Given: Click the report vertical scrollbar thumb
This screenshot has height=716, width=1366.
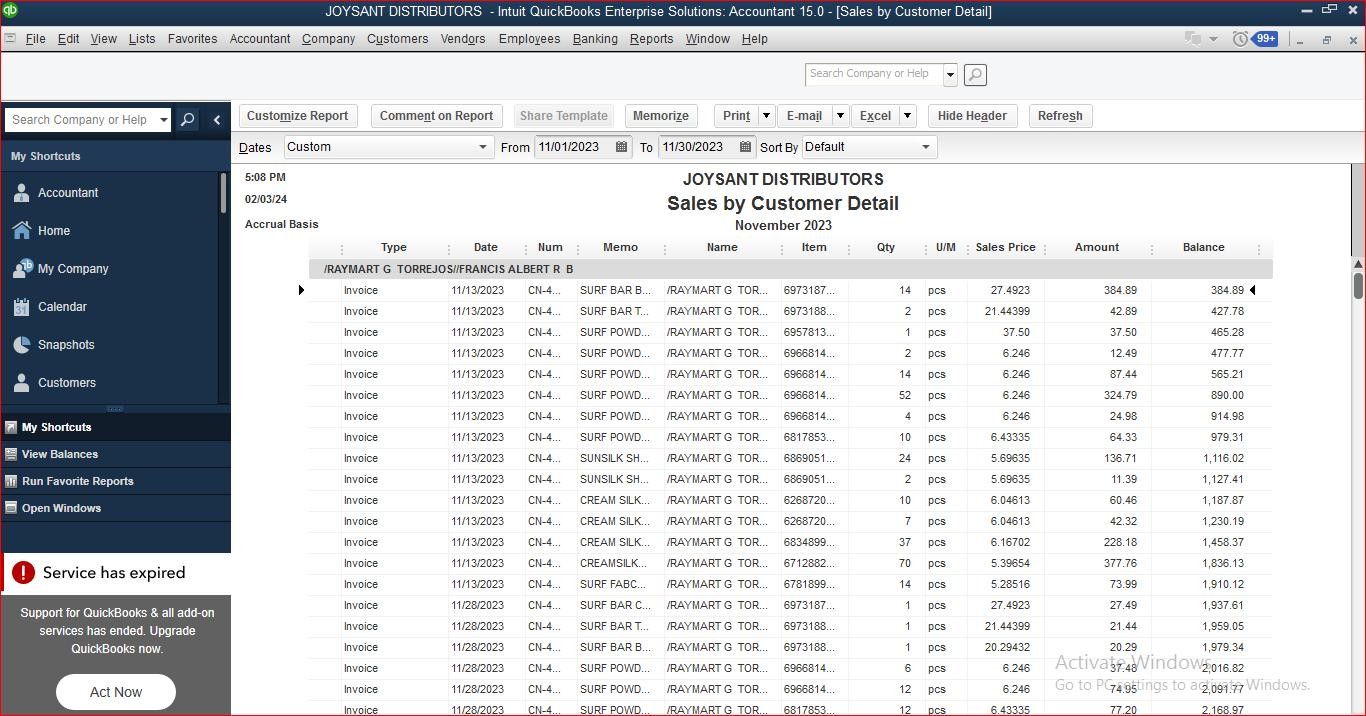Looking at the screenshot, I should [x=1358, y=285].
